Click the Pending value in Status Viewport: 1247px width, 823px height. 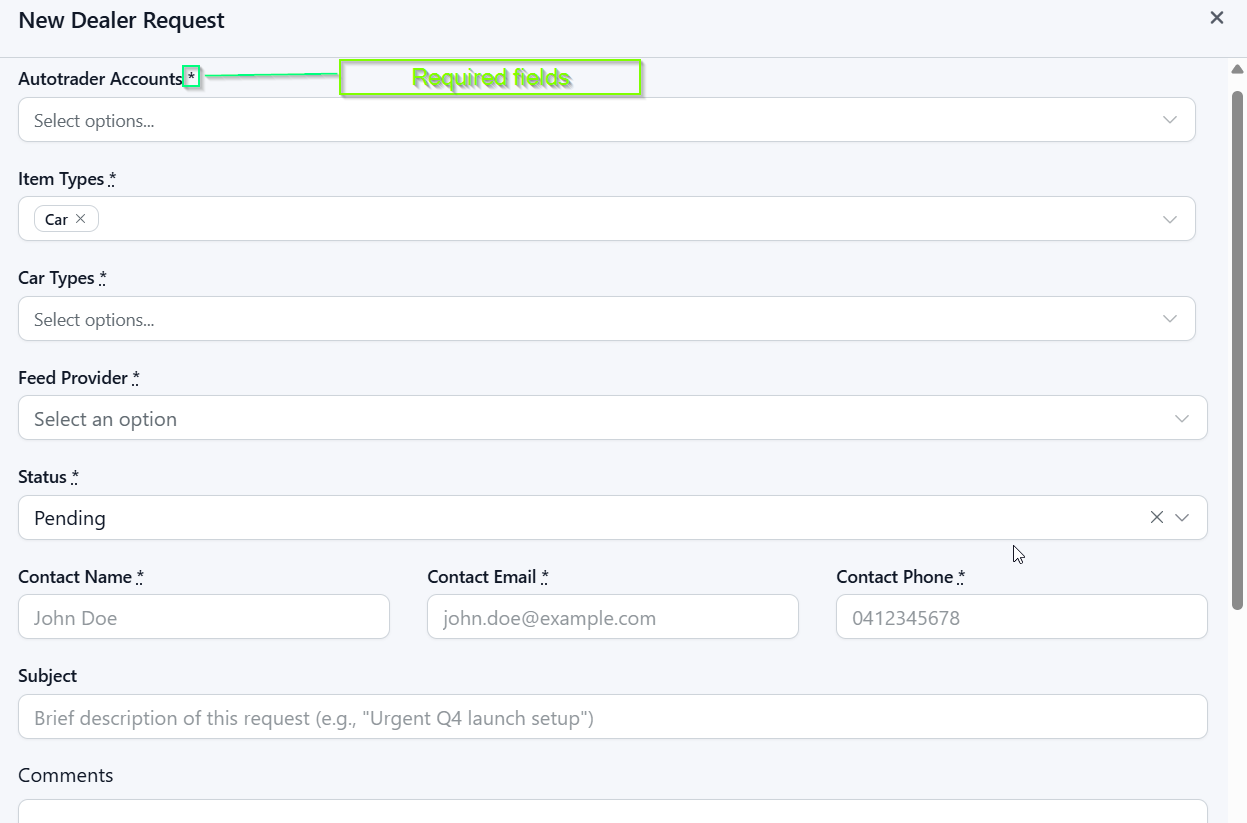click(x=70, y=518)
